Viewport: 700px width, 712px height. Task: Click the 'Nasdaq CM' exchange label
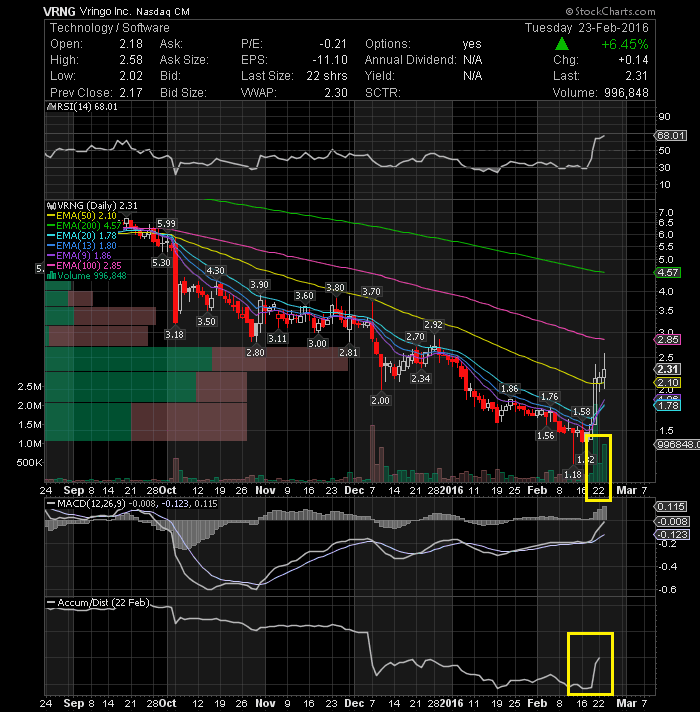(163, 12)
